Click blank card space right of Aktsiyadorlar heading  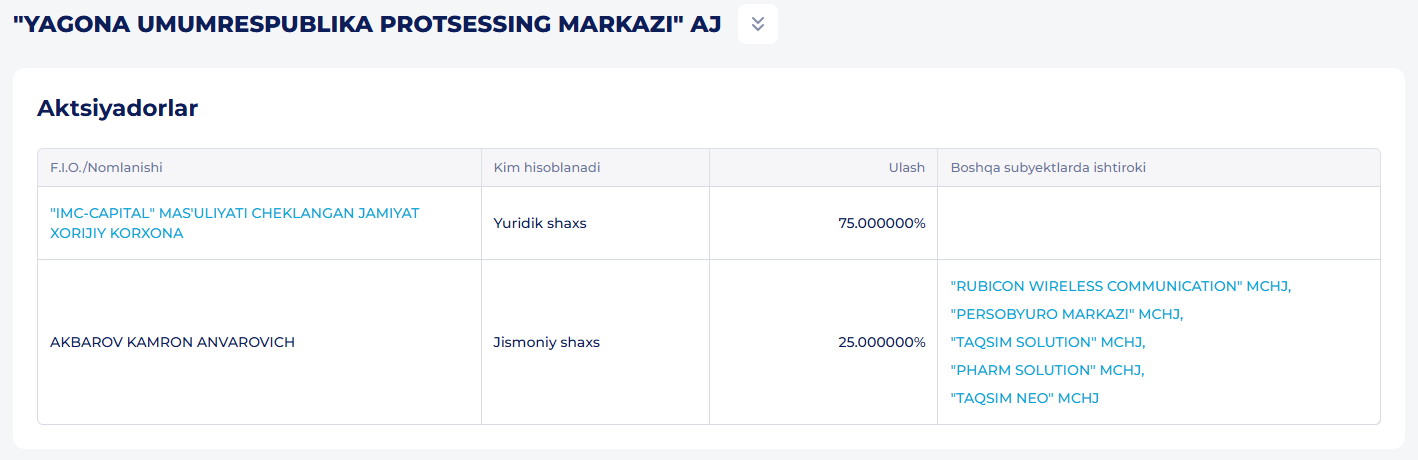(x=800, y=108)
